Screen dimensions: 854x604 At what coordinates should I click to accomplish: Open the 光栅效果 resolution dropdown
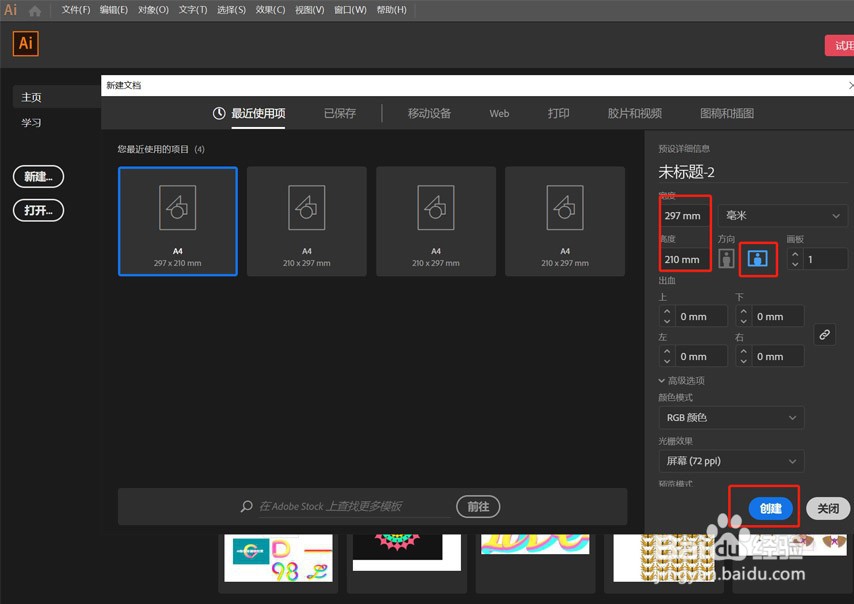tap(730, 461)
